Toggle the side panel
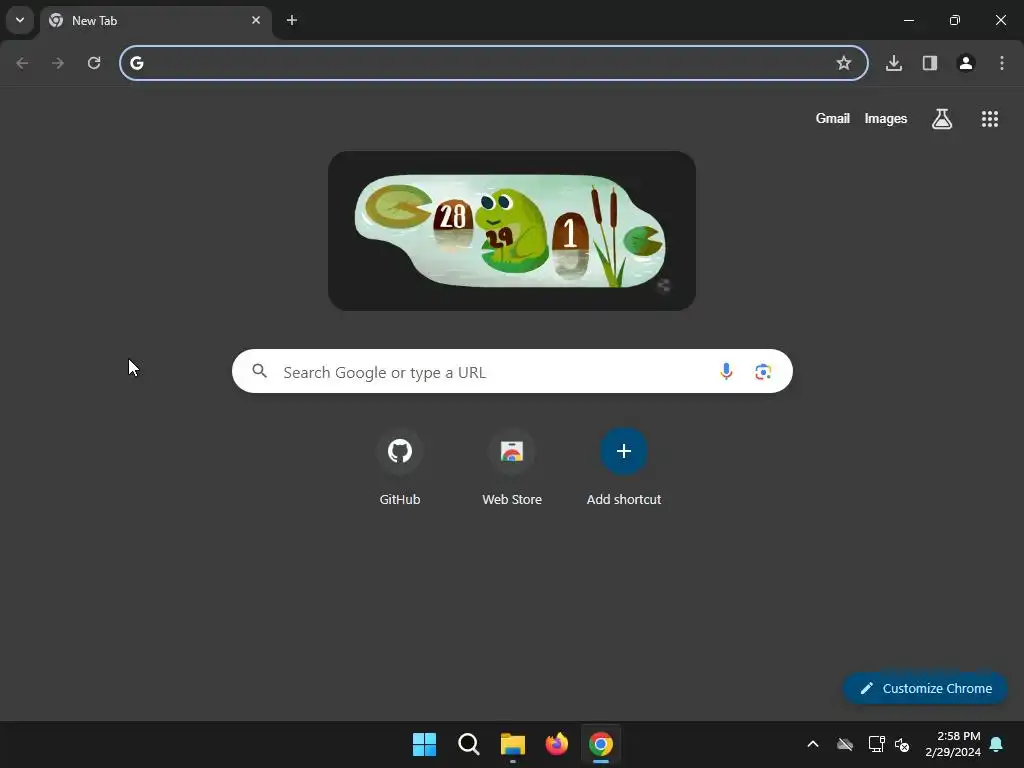Viewport: 1024px width, 768px height. pyautogui.click(x=930, y=63)
